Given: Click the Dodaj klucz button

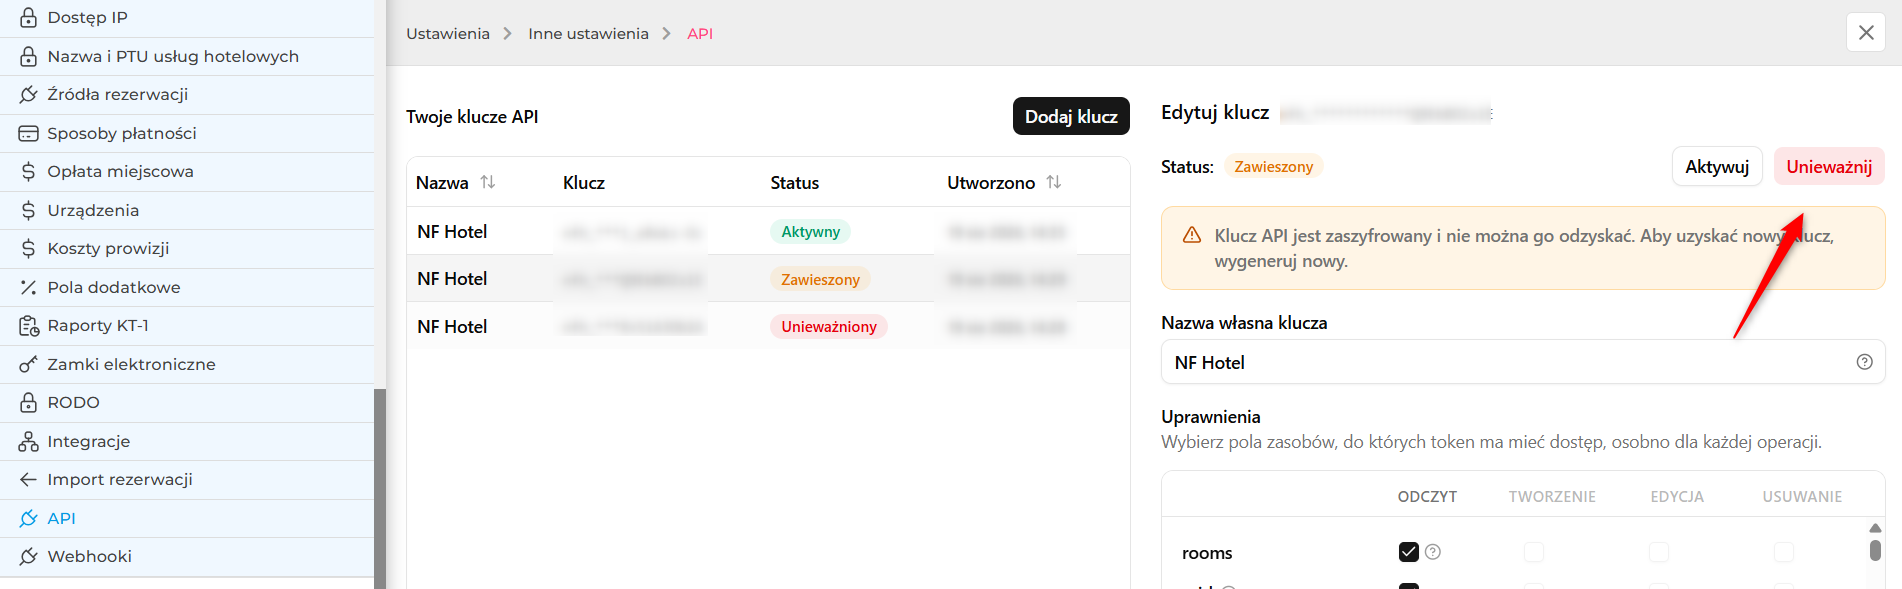Looking at the screenshot, I should (x=1071, y=116).
